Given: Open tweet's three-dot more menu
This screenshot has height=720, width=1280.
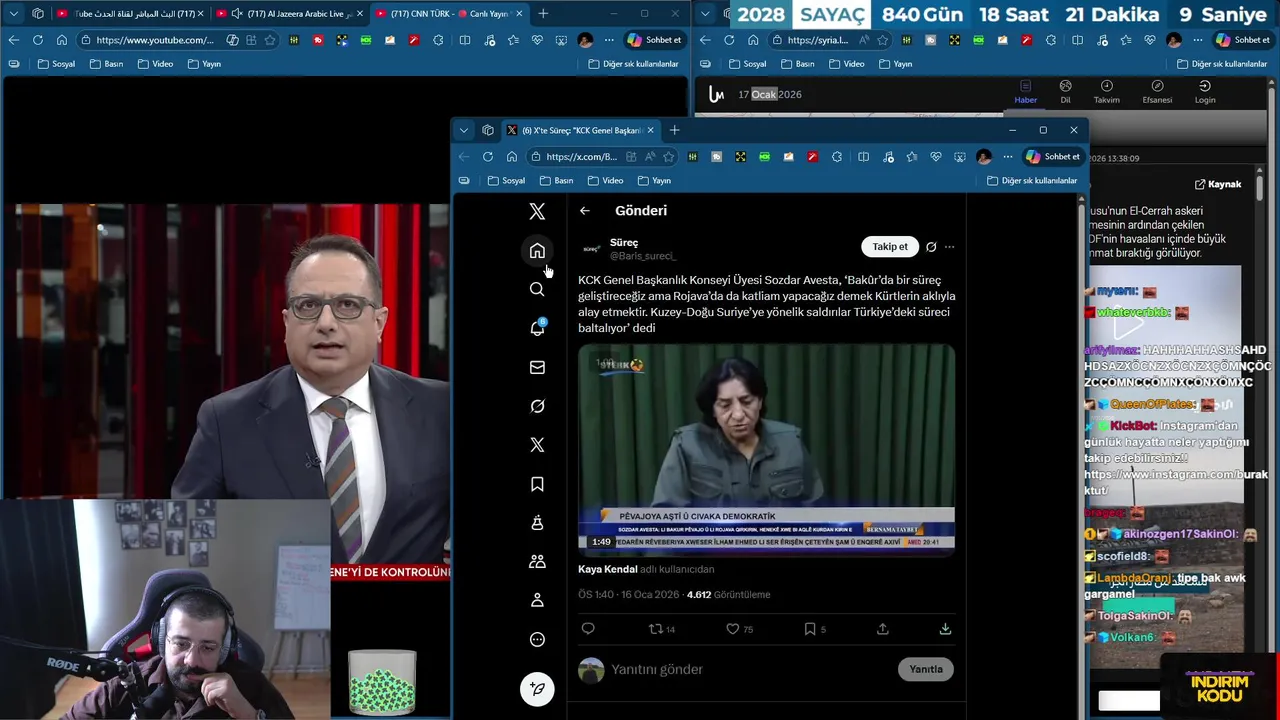Looking at the screenshot, I should click(x=949, y=247).
